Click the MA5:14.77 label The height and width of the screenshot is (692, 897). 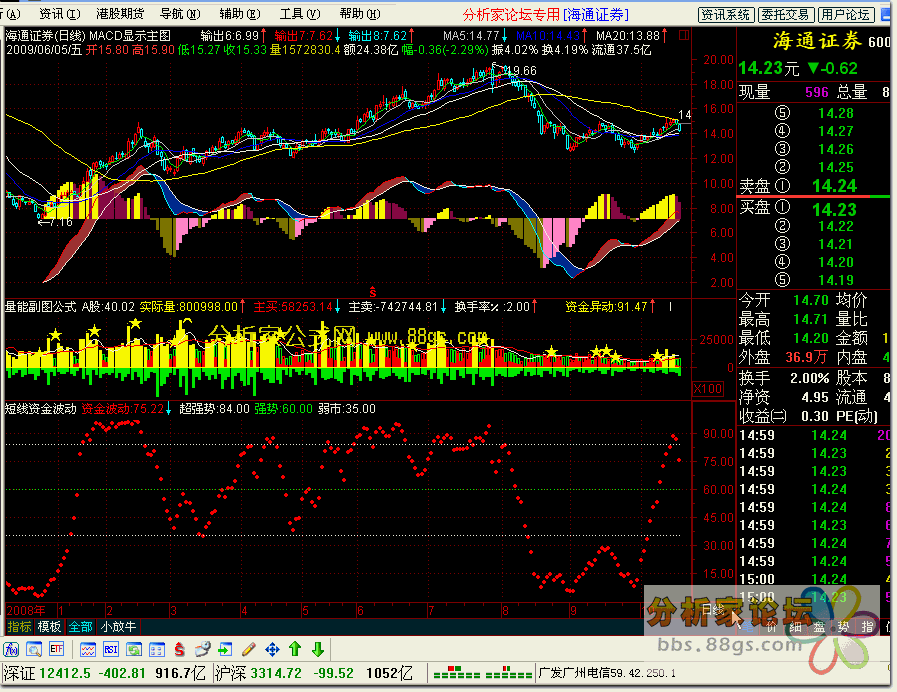(x=471, y=35)
